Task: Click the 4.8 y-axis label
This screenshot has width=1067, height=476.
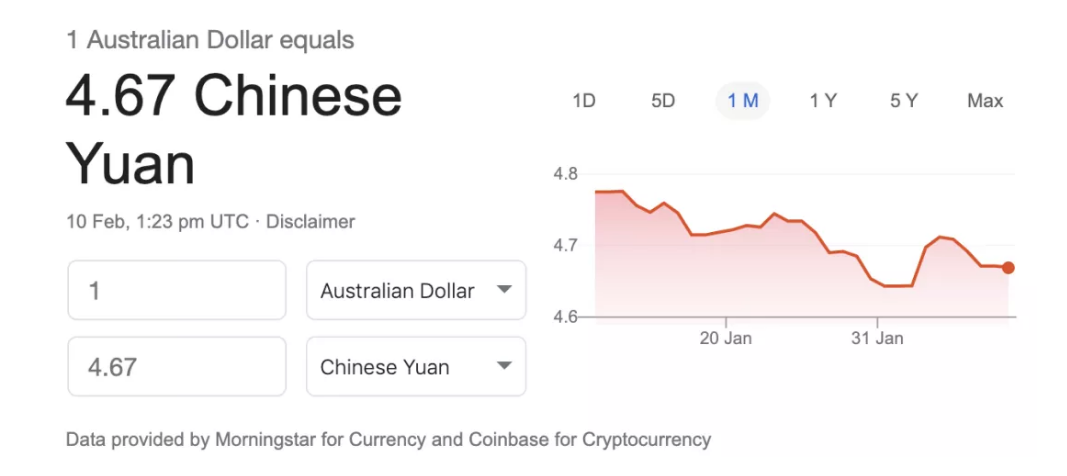Action: pos(565,173)
